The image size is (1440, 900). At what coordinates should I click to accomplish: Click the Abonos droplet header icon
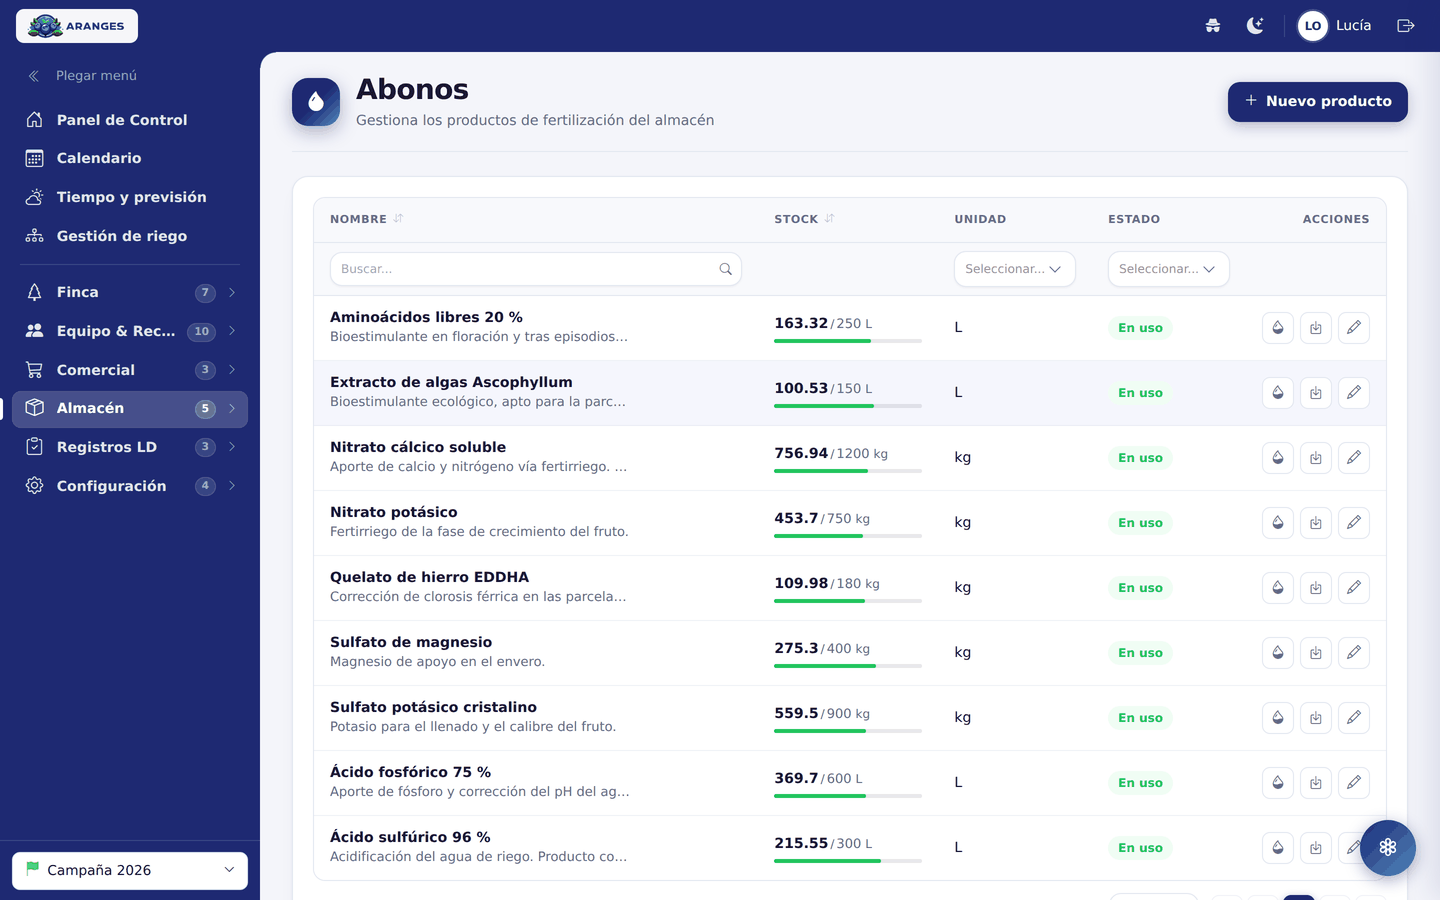pos(316,102)
